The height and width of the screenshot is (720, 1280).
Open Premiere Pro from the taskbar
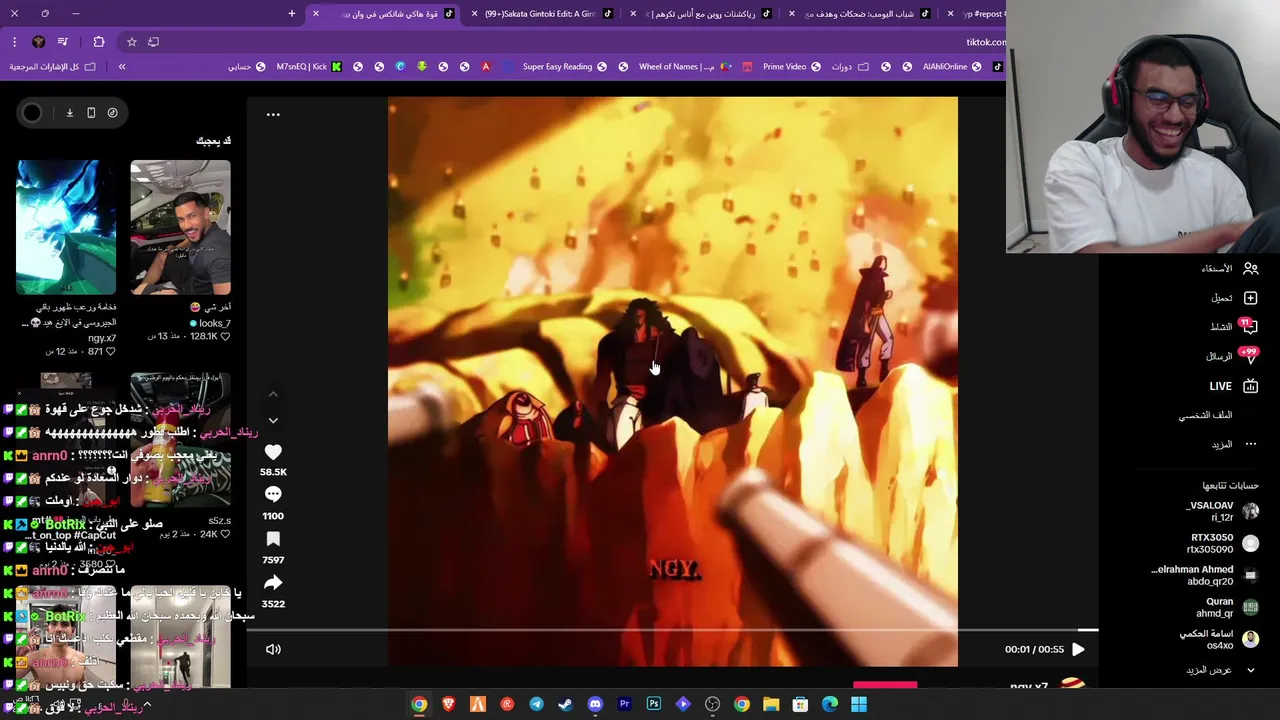(624, 704)
